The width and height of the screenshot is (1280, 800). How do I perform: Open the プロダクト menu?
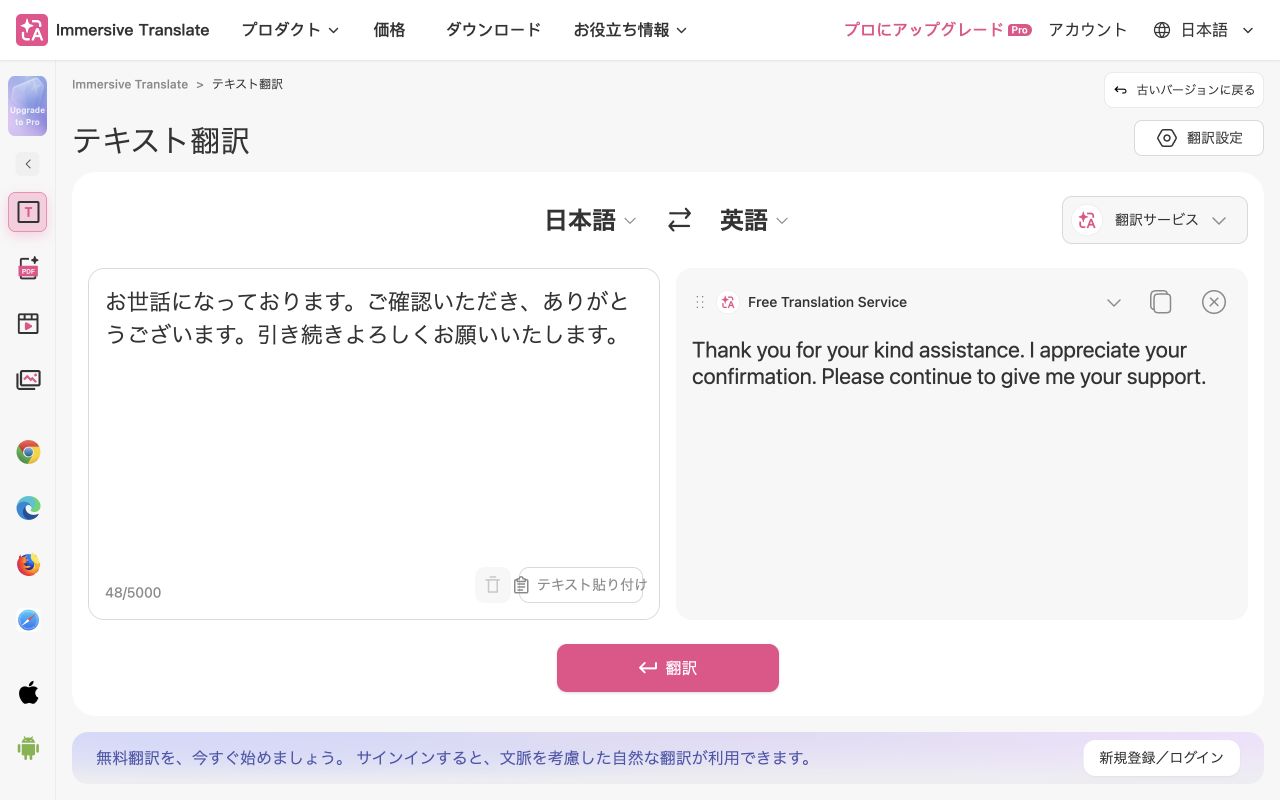[290, 30]
